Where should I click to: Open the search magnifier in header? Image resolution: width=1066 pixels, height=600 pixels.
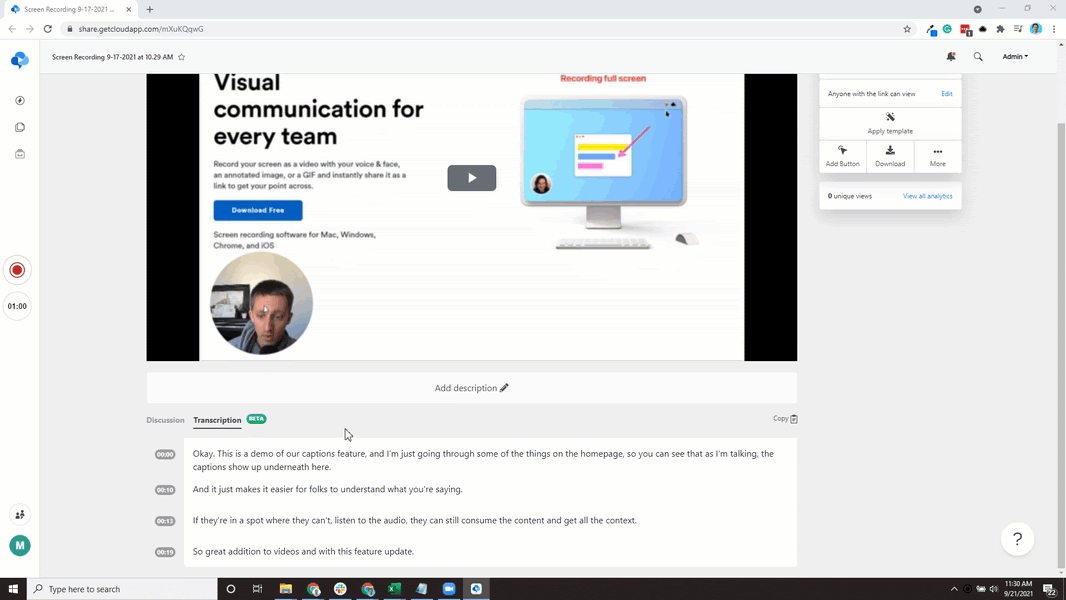[978, 56]
